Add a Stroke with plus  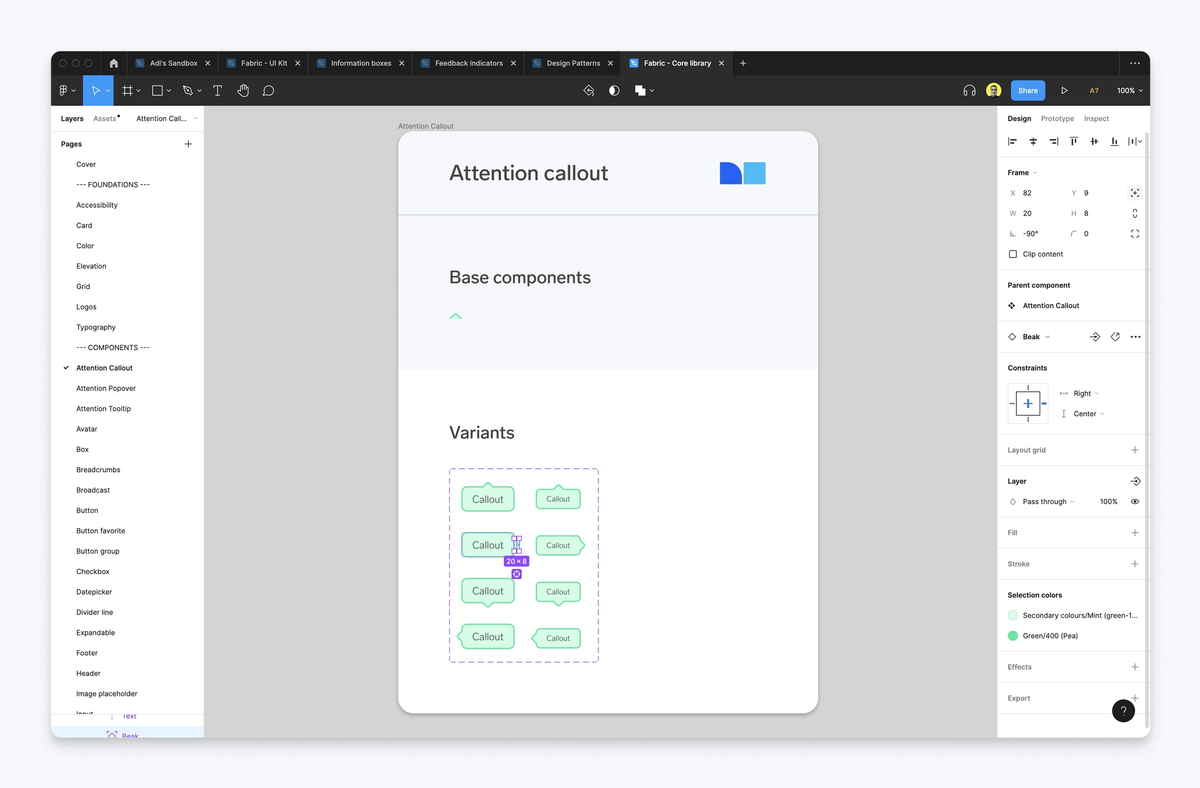coord(1135,564)
